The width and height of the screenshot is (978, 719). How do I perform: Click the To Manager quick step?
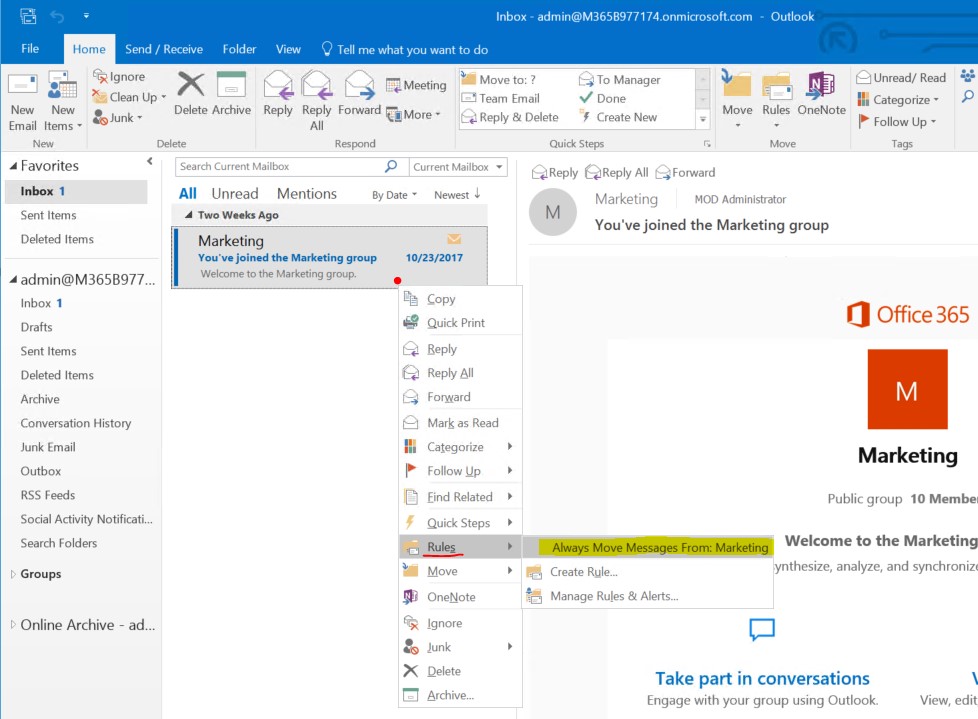[620, 79]
